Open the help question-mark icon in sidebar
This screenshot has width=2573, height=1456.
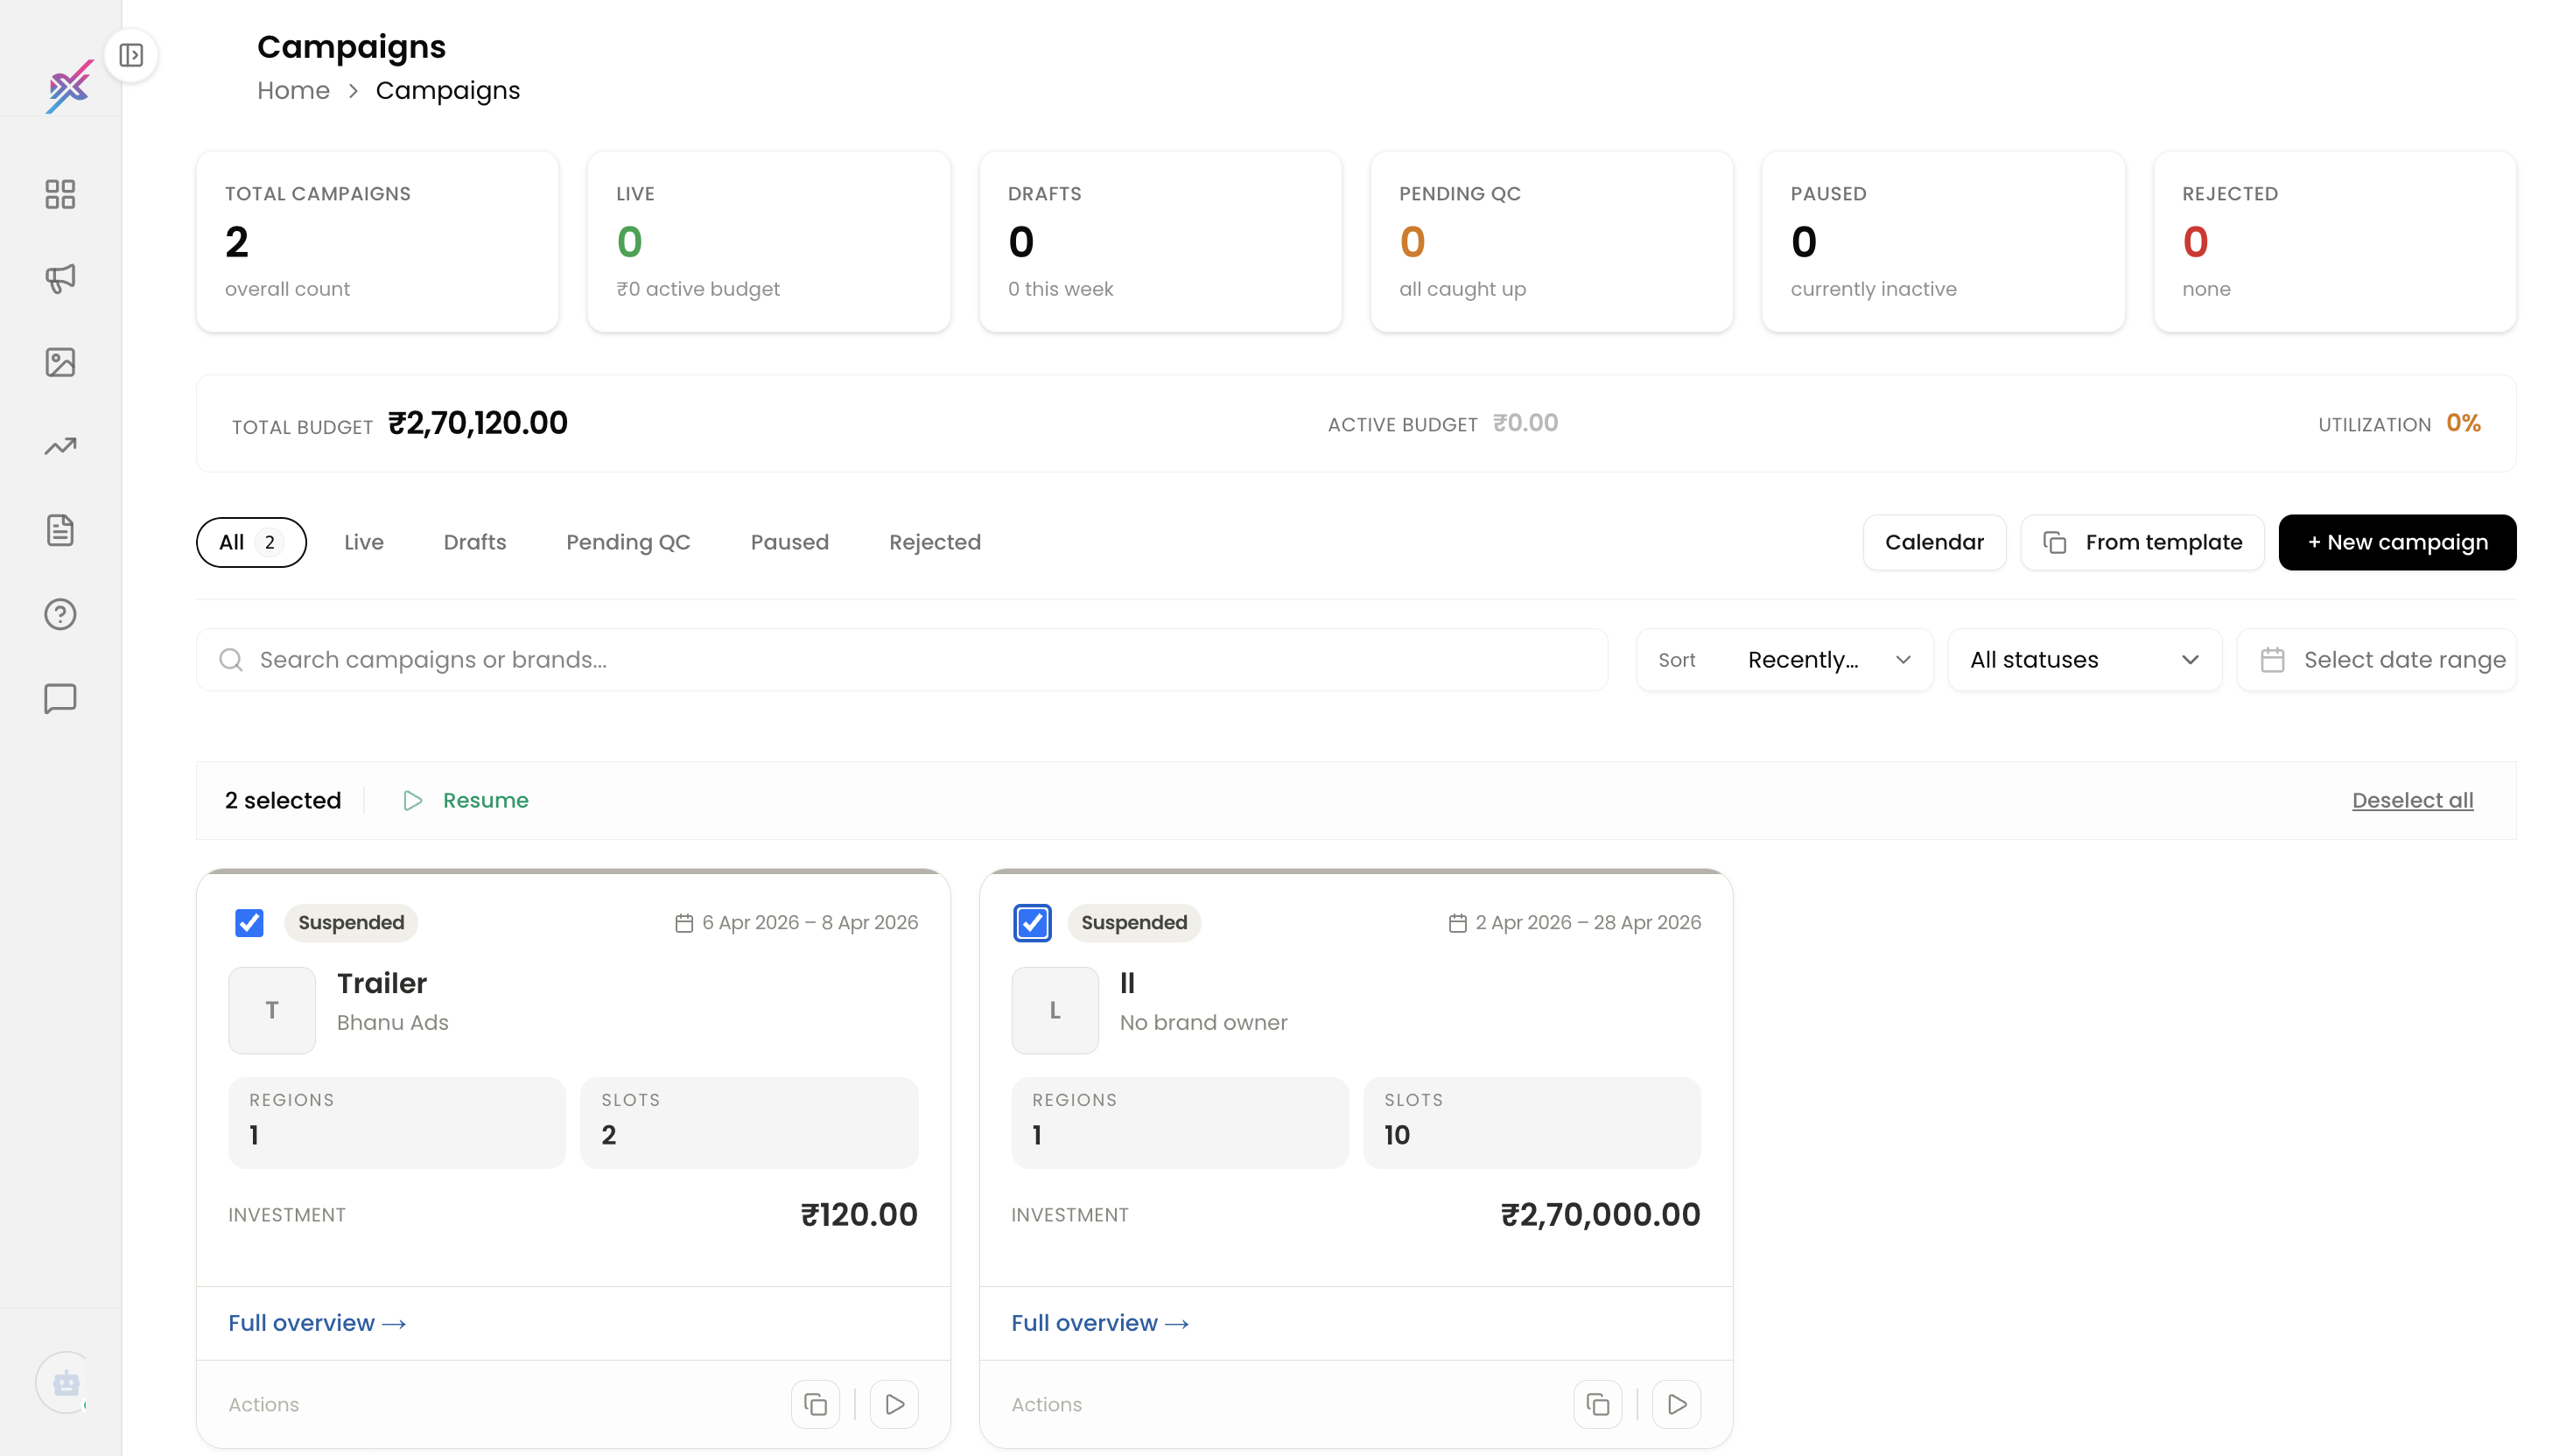60,614
